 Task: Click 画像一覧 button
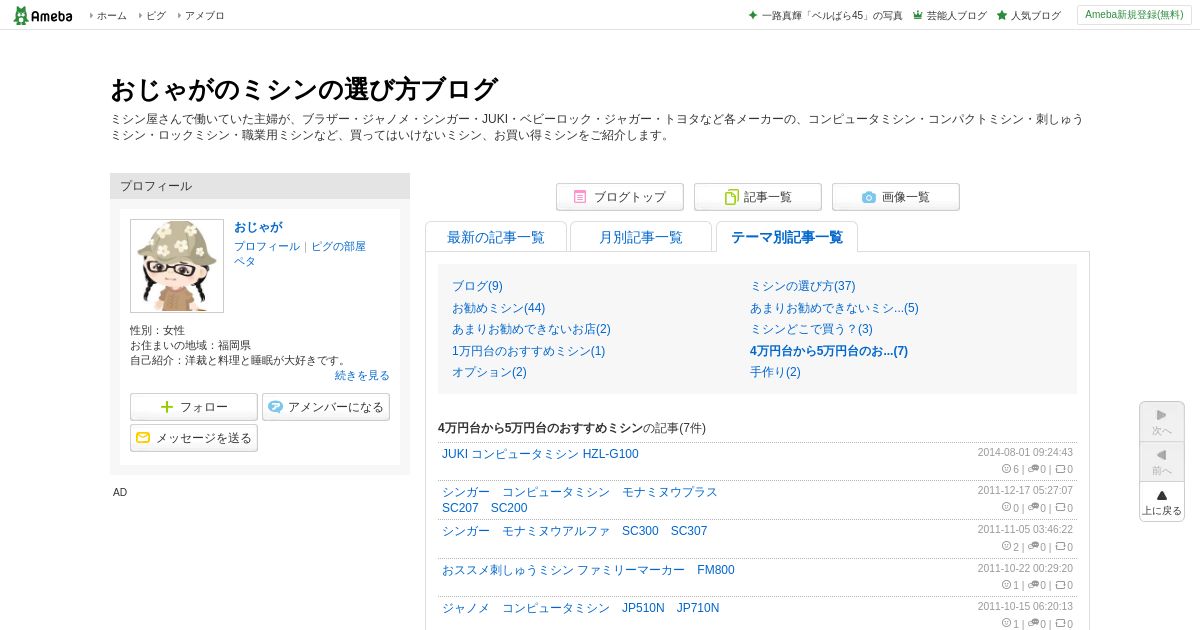point(896,197)
